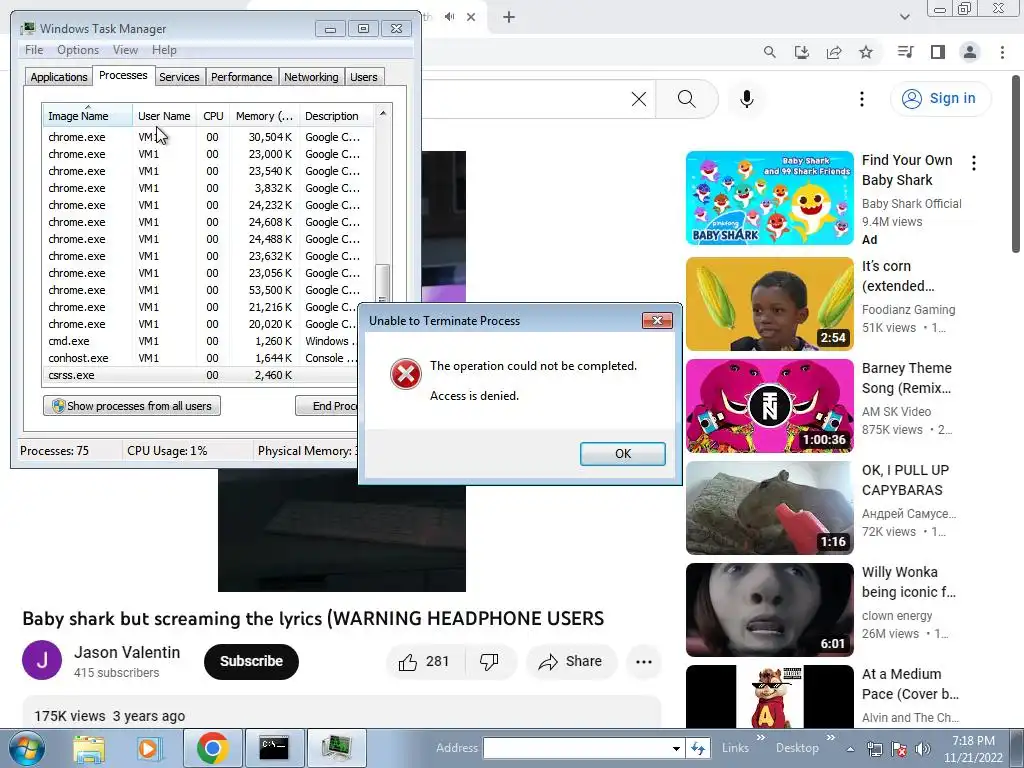Select chrome.exe row with 3,832 K memory
This screenshot has height=768, width=1024.
pyautogui.click(x=208, y=188)
